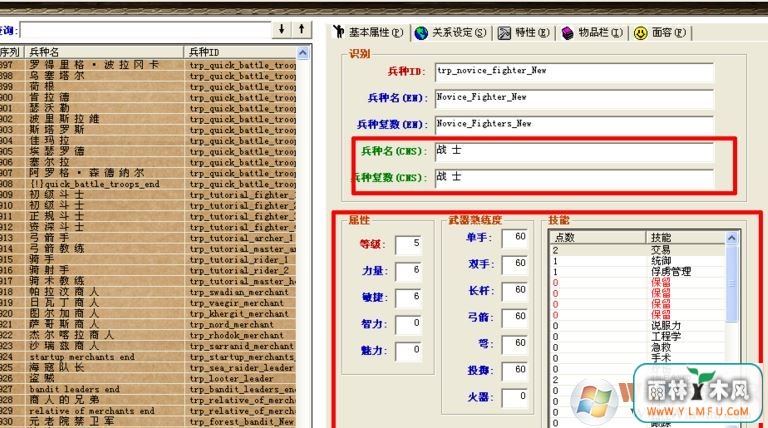Select skill row 俘虏管理
This screenshot has width=768, height=428.
click(638, 271)
